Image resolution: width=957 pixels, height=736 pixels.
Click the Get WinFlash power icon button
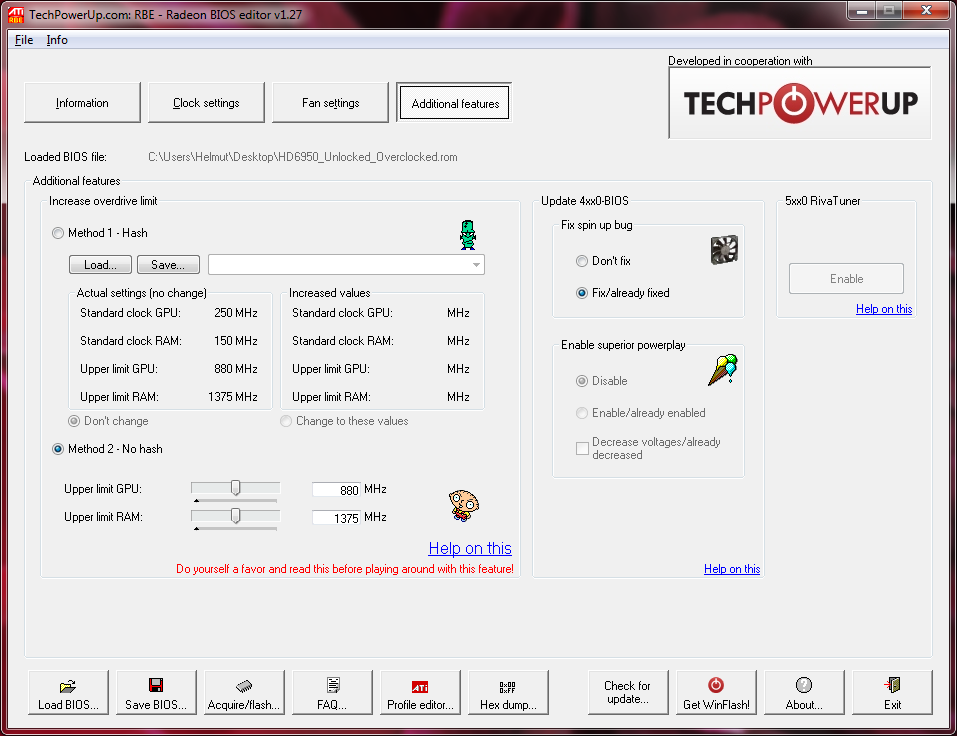point(716,692)
